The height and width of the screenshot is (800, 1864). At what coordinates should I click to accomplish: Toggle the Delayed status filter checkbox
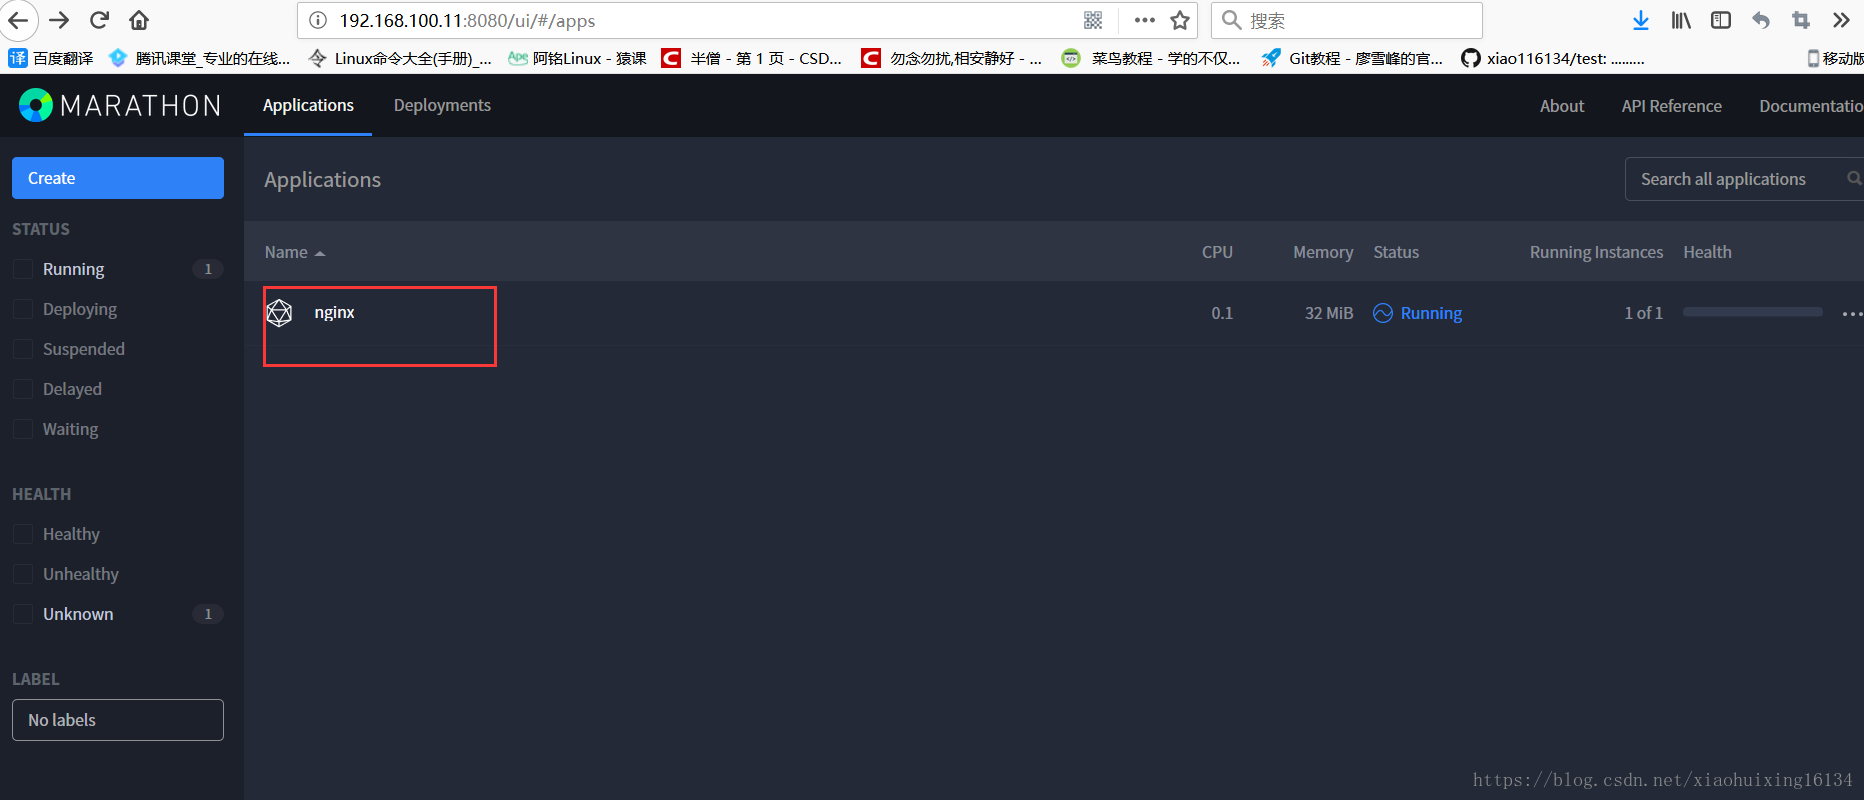[x=23, y=389]
